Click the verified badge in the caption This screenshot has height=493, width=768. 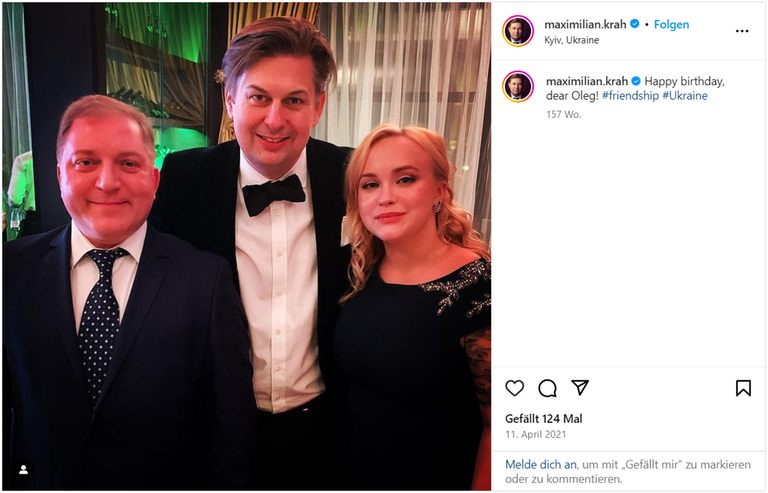coord(636,80)
